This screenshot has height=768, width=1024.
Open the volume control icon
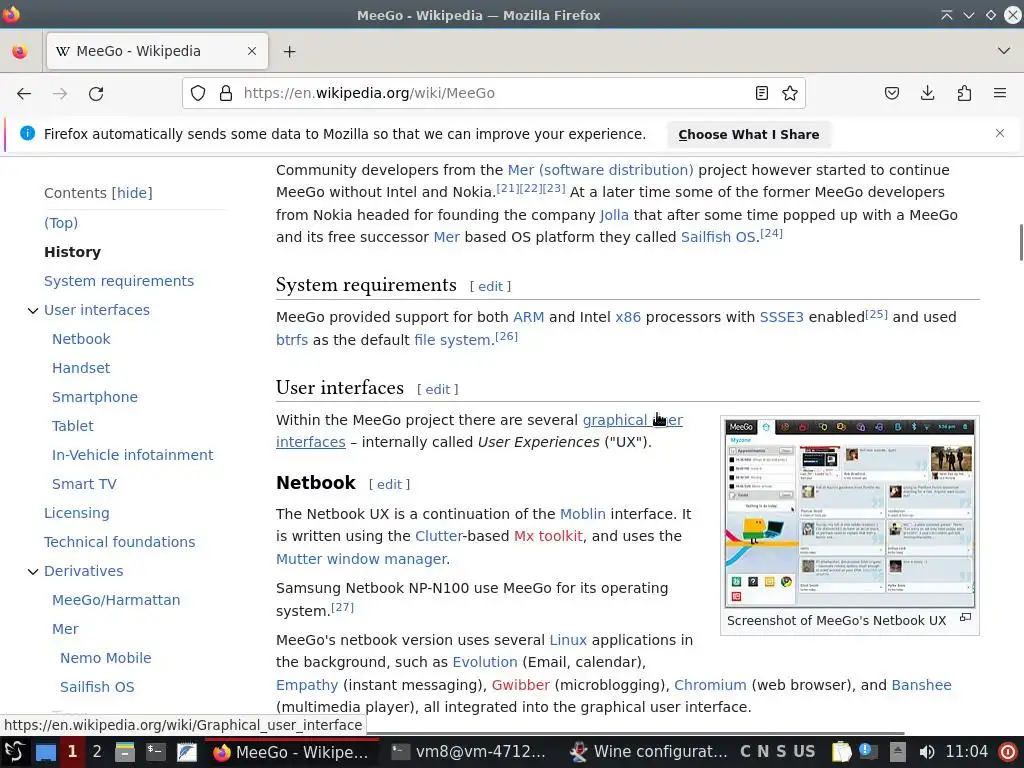pyautogui.click(x=926, y=752)
